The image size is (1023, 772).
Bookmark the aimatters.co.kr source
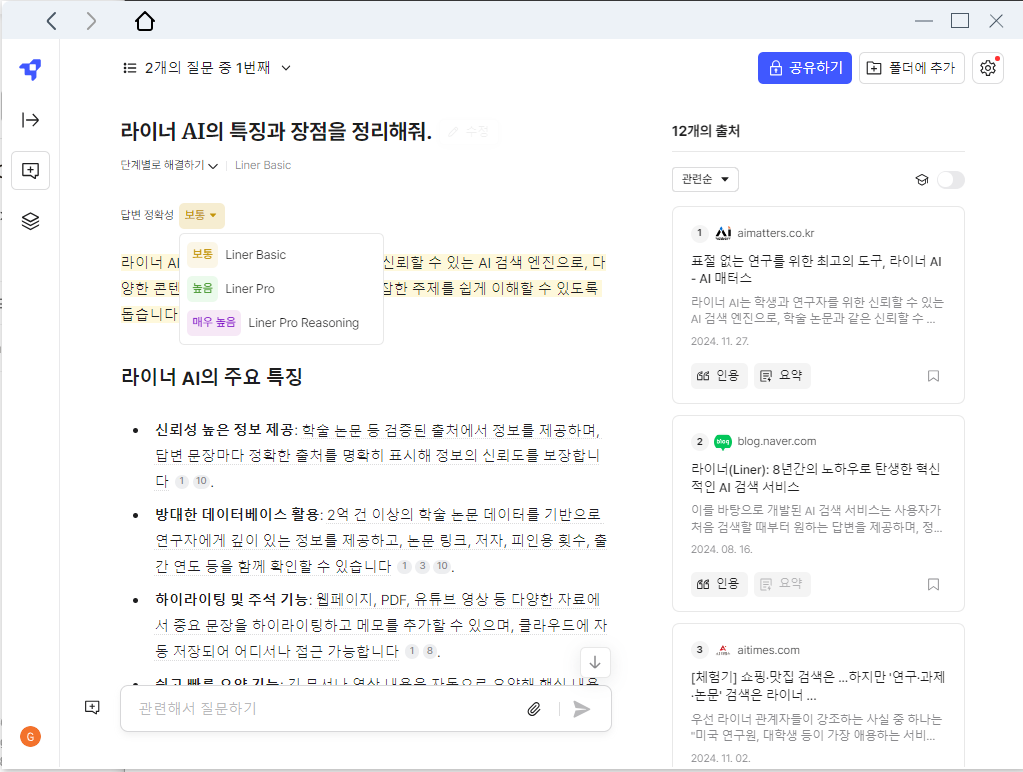click(934, 376)
